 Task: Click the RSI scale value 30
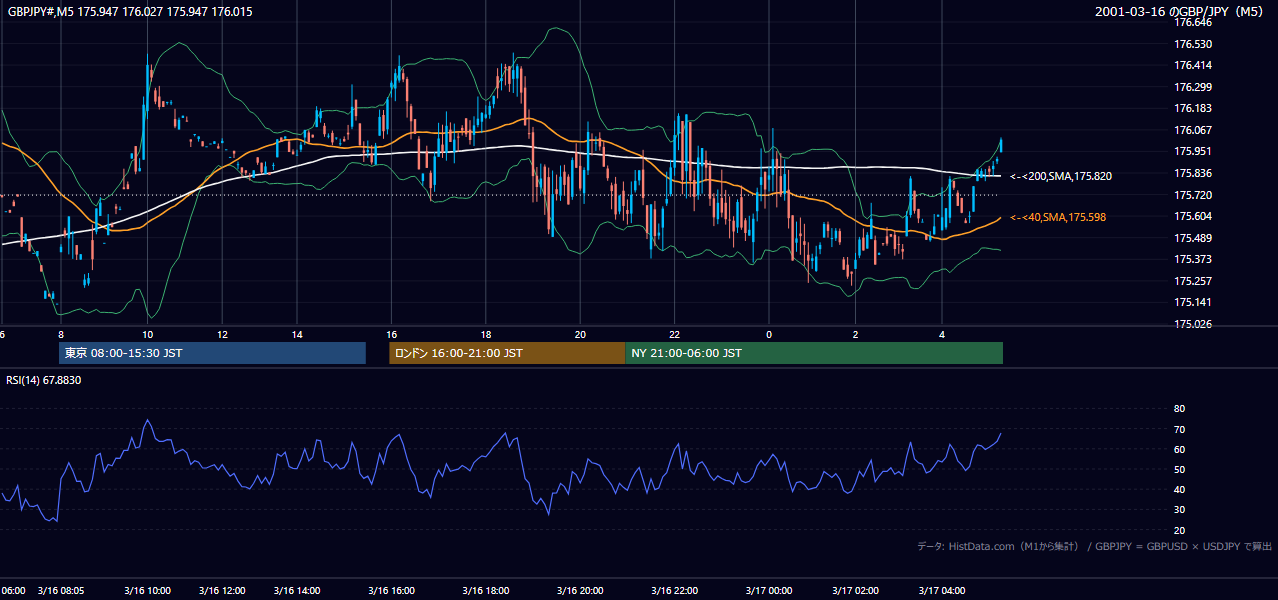click(x=1179, y=510)
